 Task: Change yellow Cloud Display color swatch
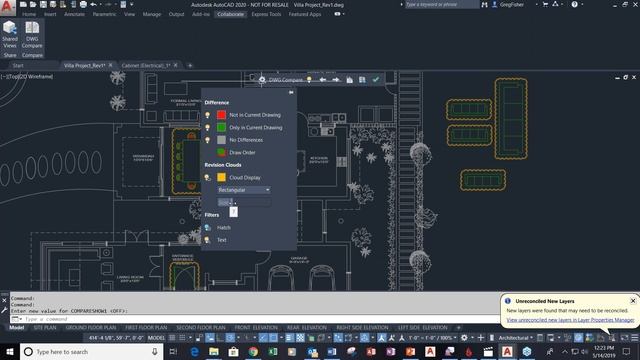[221, 177]
